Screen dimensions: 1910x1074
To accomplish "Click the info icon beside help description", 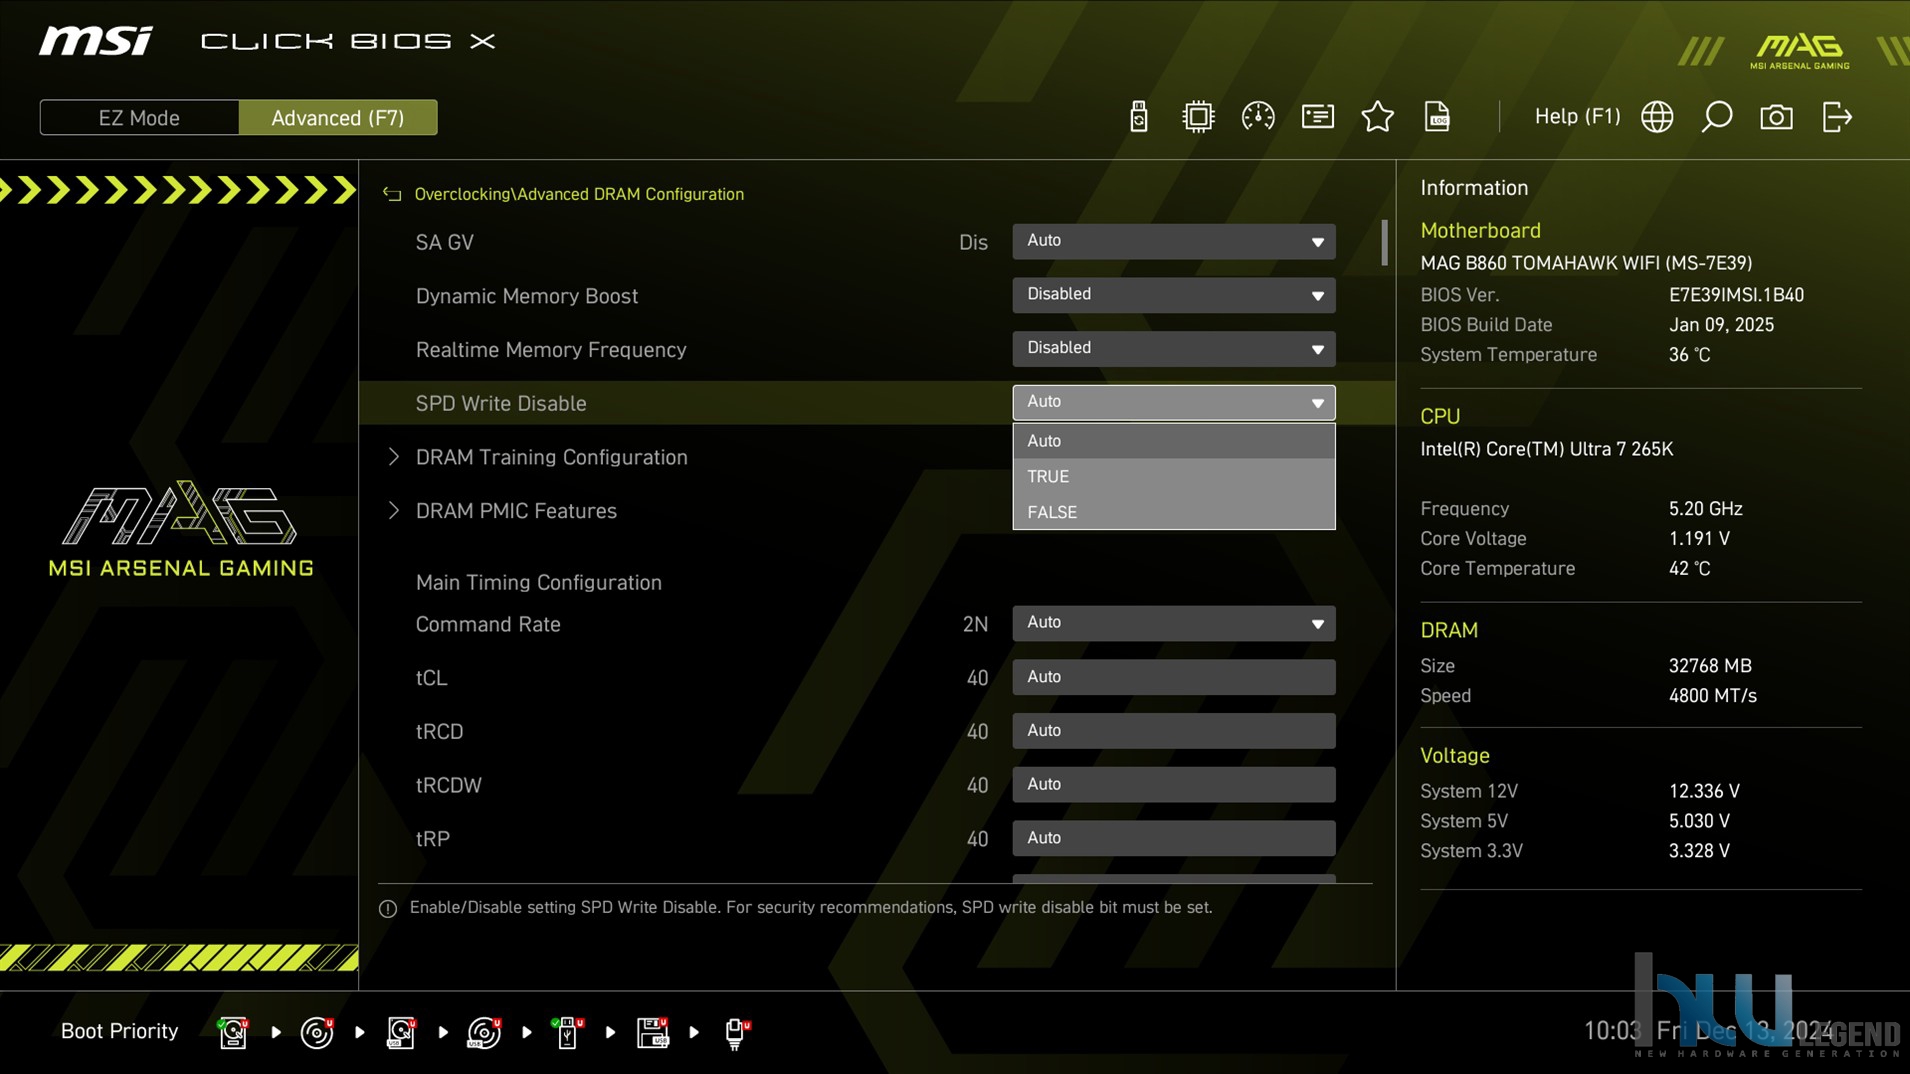I will click(388, 908).
